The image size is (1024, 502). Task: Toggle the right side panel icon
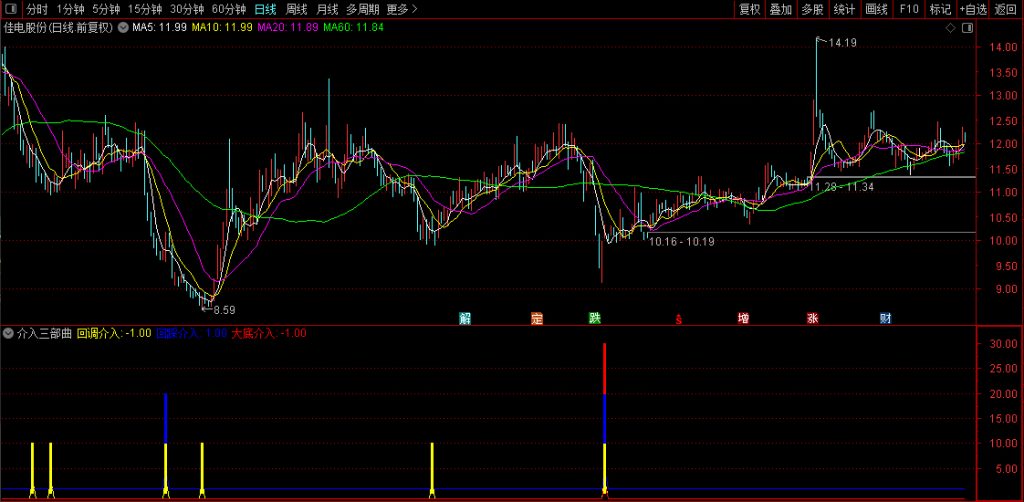(x=966, y=28)
